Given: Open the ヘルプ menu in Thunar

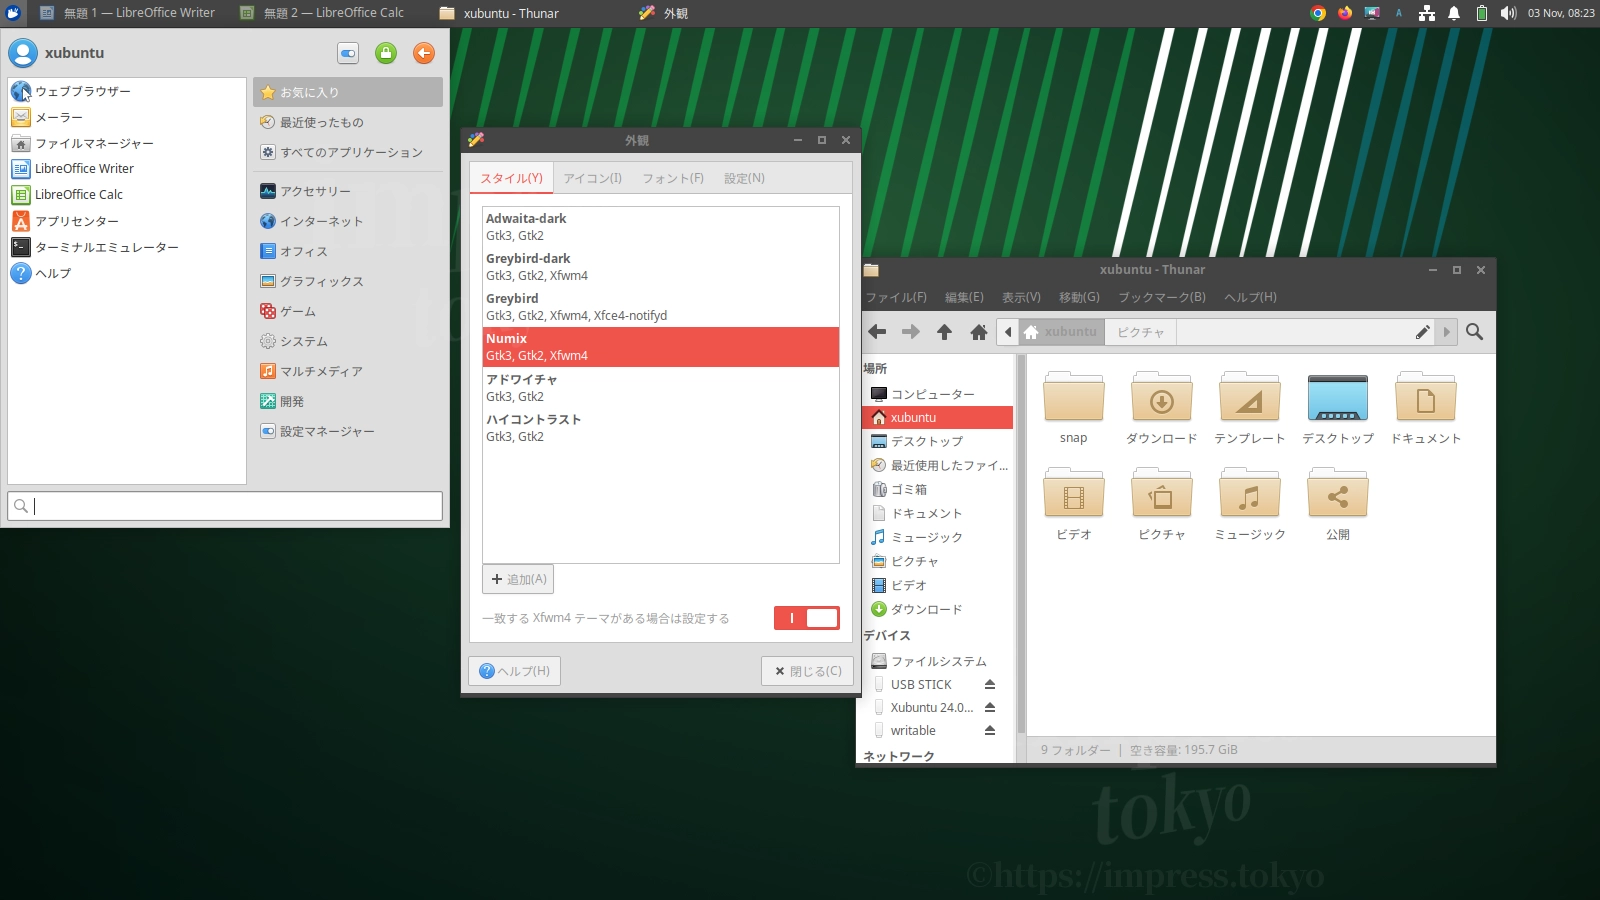Looking at the screenshot, I should [1251, 297].
